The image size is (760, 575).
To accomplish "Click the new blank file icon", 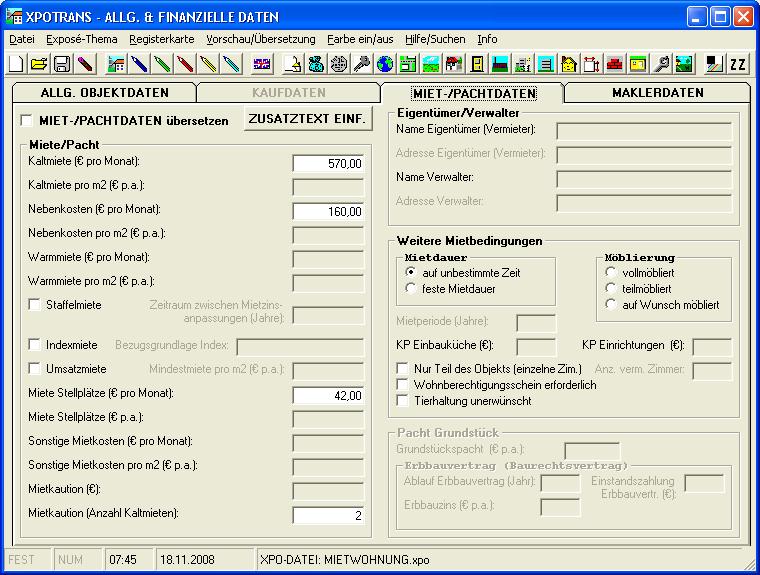I will point(17,64).
